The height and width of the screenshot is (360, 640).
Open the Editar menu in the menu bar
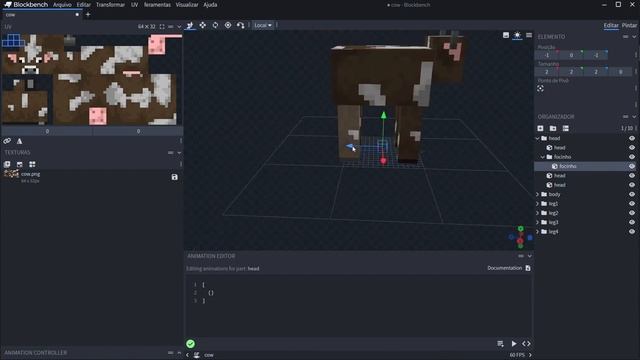click(84, 5)
